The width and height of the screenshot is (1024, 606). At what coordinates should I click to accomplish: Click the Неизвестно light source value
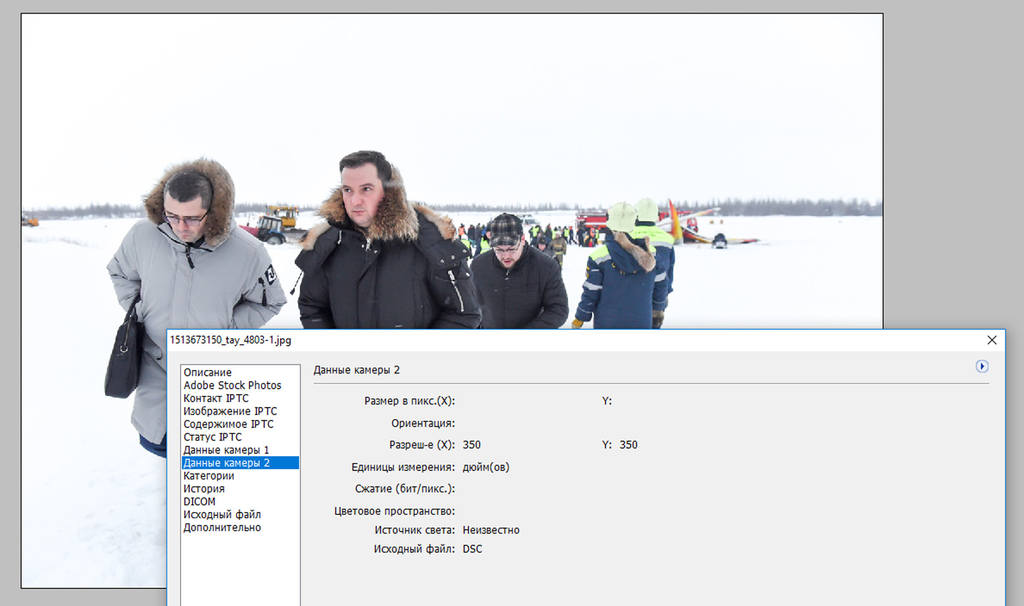coord(491,530)
